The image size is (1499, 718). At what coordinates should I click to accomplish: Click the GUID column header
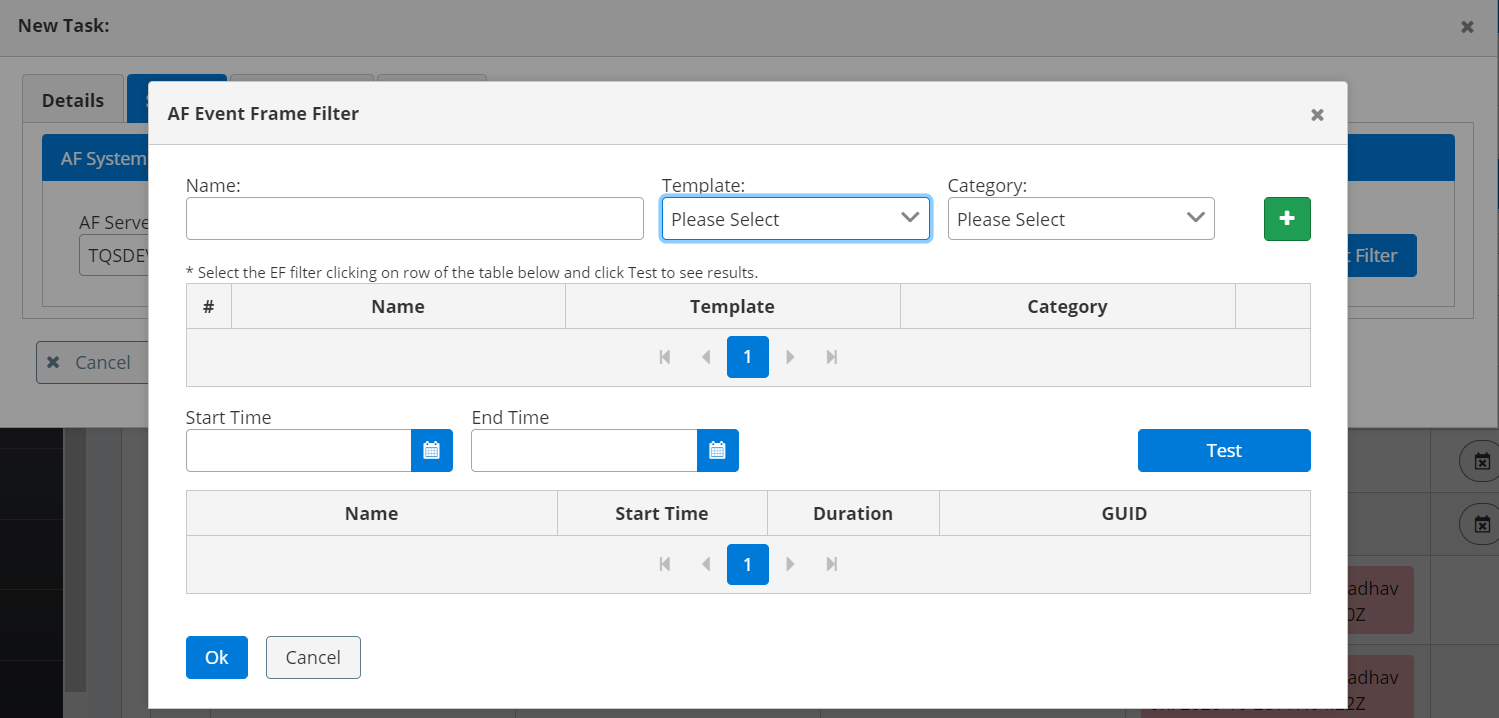(x=1123, y=513)
